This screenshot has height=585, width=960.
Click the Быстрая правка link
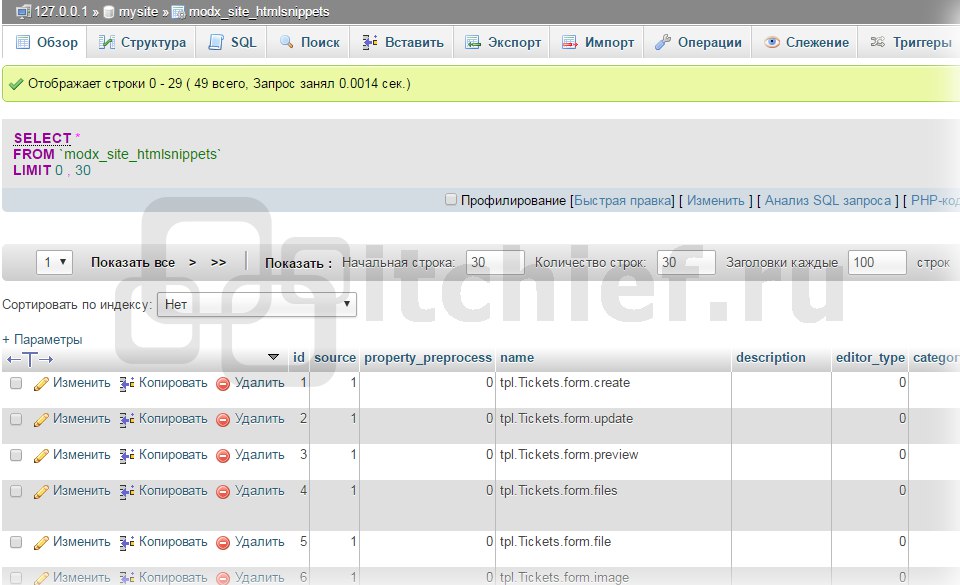623,200
